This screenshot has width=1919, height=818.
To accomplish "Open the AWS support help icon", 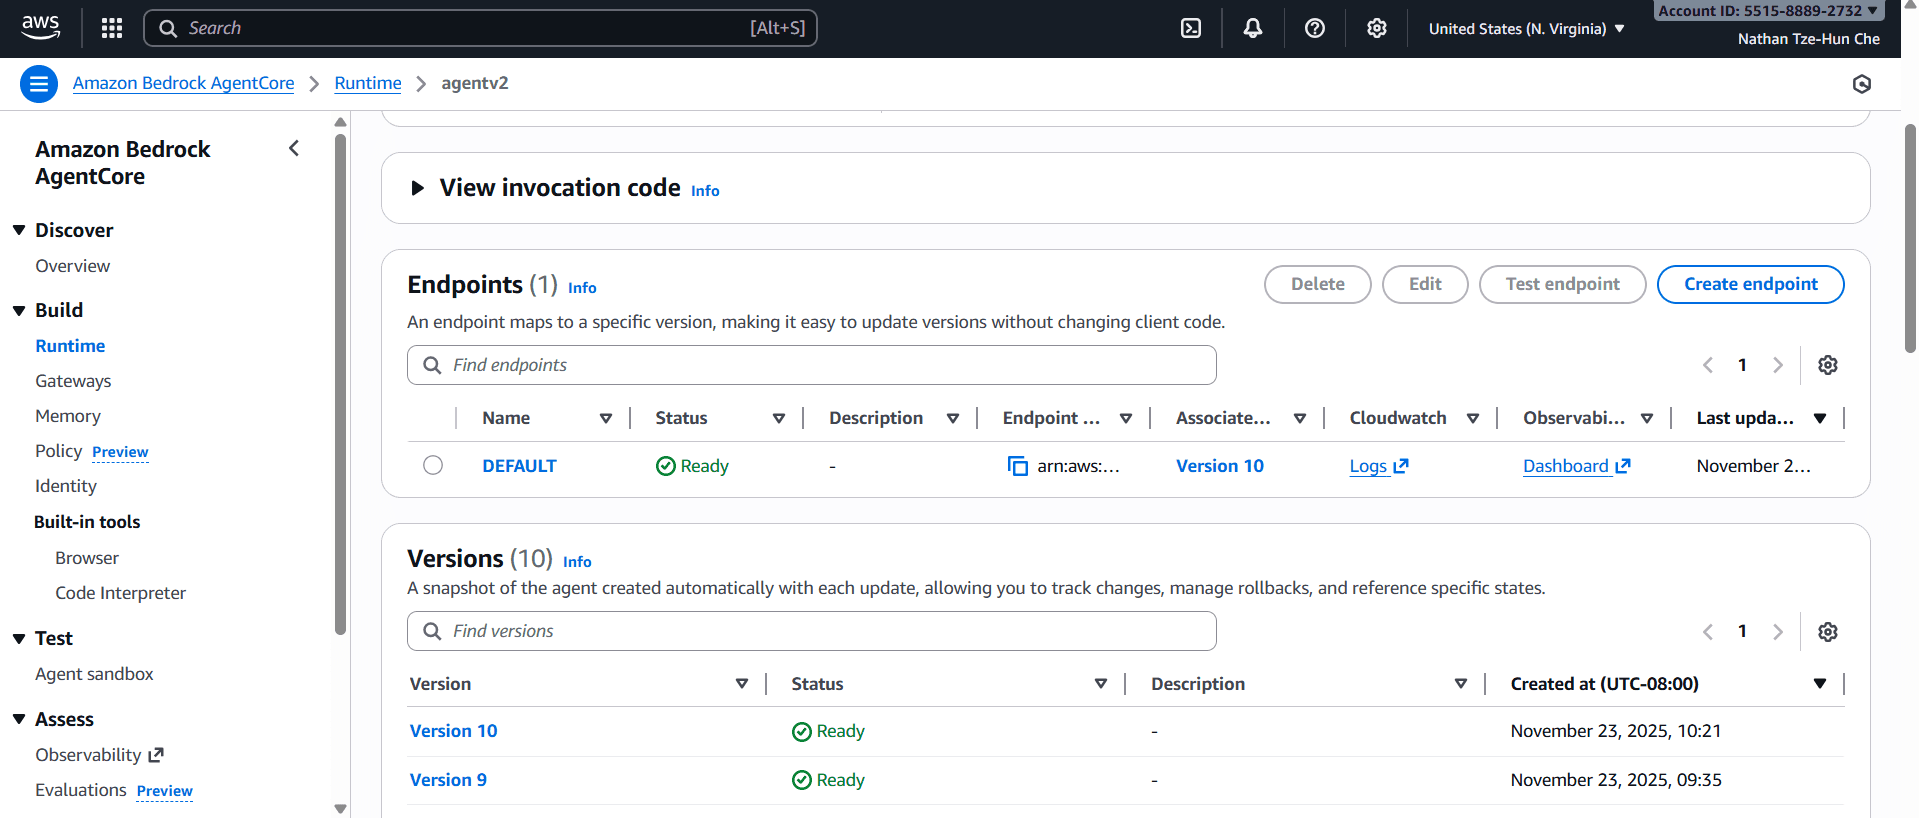I will coord(1315,28).
